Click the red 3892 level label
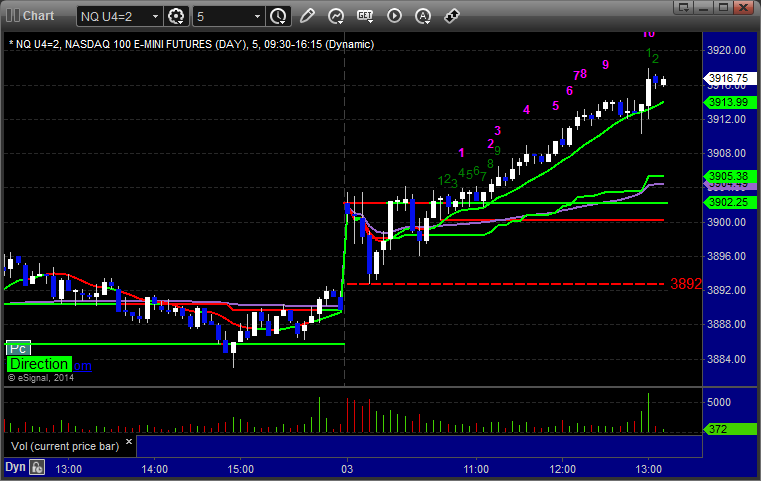761x481 pixels. [x=686, y=284]
